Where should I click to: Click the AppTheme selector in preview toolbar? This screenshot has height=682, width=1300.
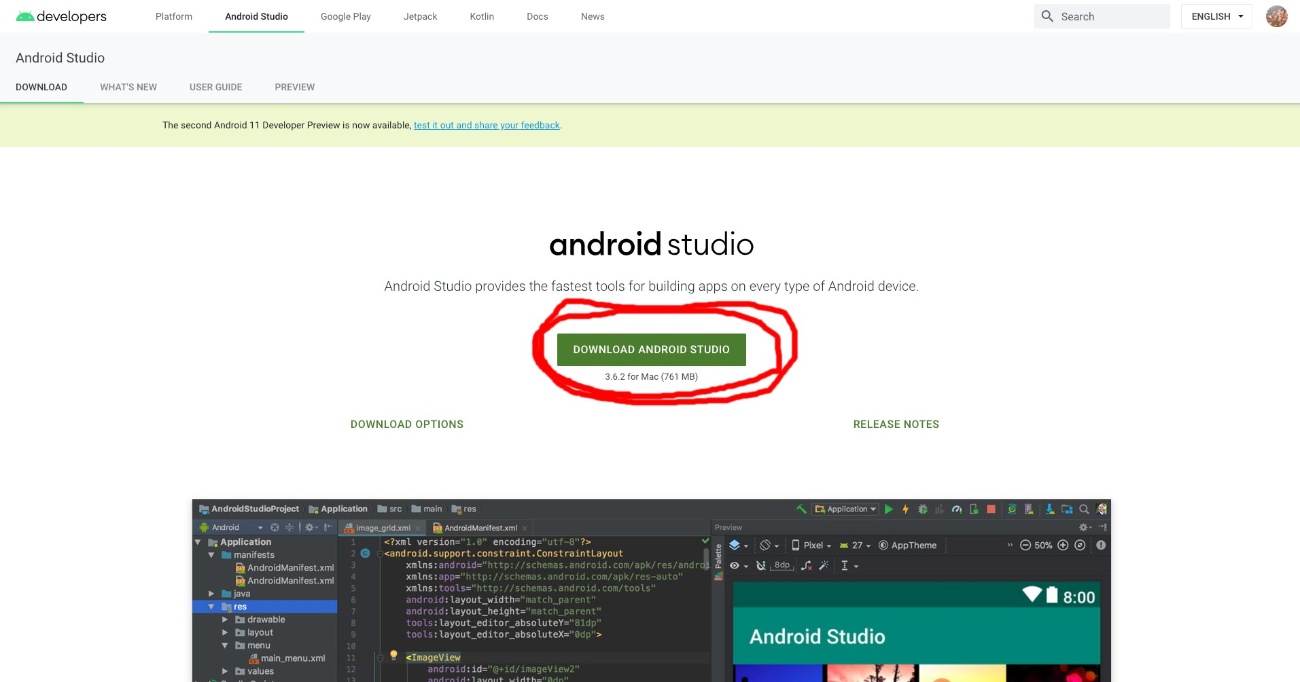pos(908,545)
